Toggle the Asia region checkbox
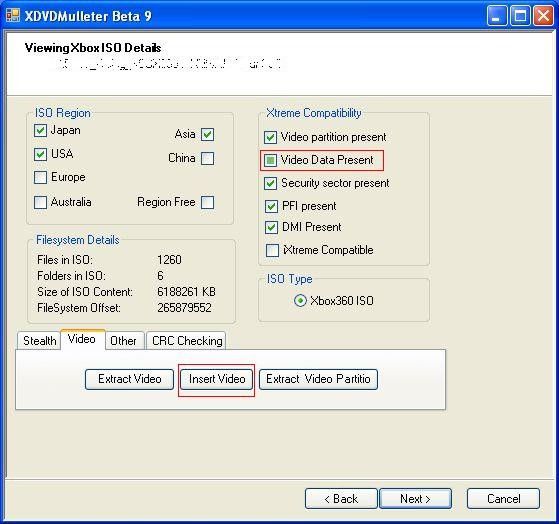The image size is (559, 524). [x=207, y=134]
